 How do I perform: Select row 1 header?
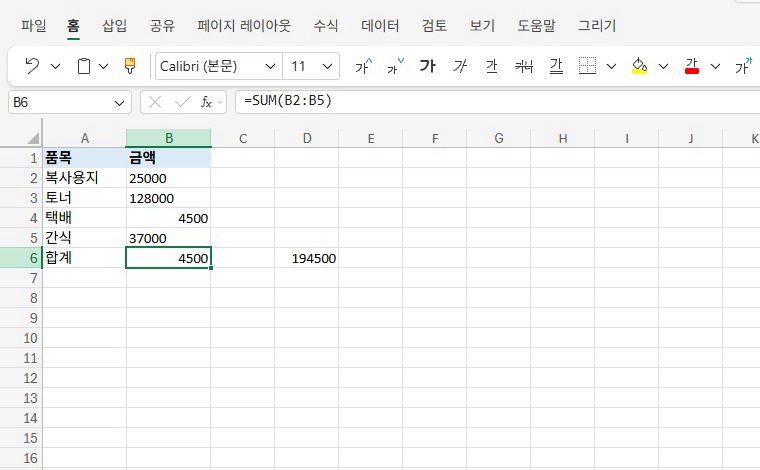[21, 158]
